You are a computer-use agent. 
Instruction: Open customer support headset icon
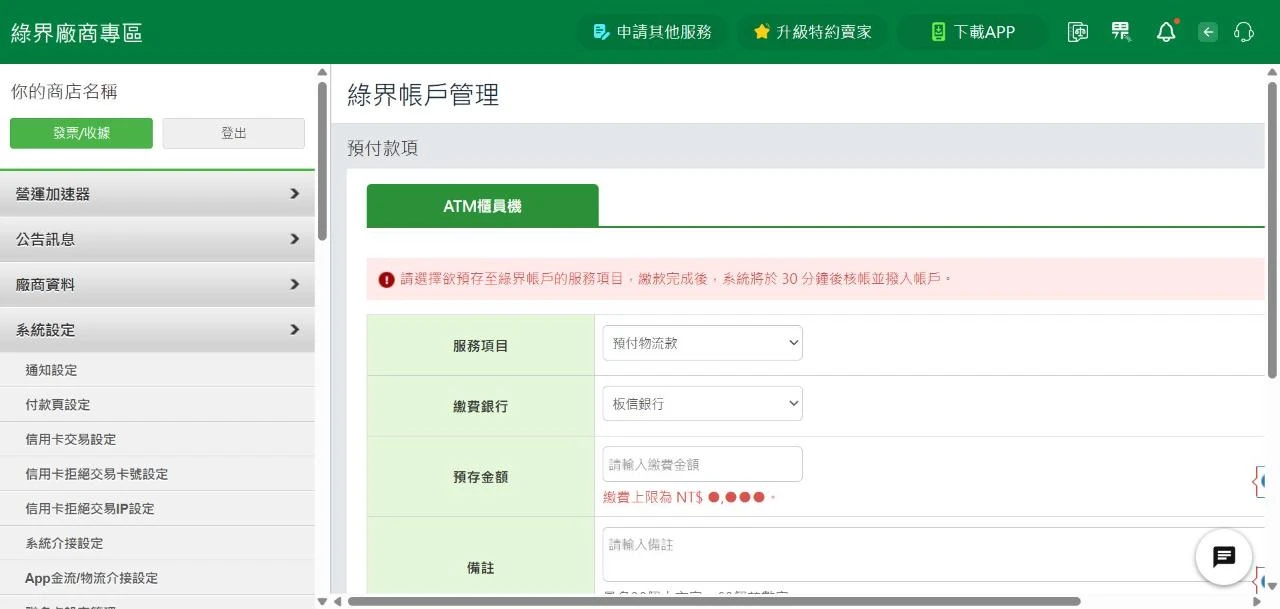(1244, 32)
